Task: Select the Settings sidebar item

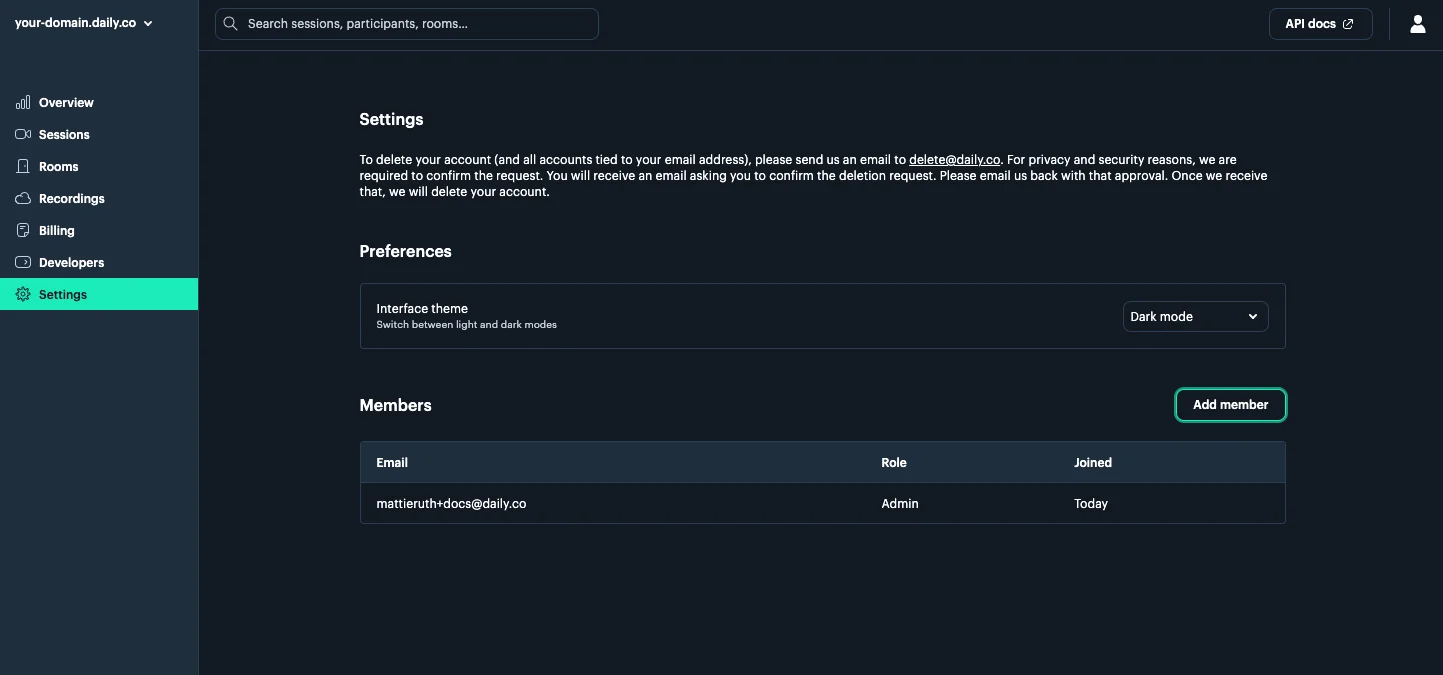Action: tap(99, 294)
